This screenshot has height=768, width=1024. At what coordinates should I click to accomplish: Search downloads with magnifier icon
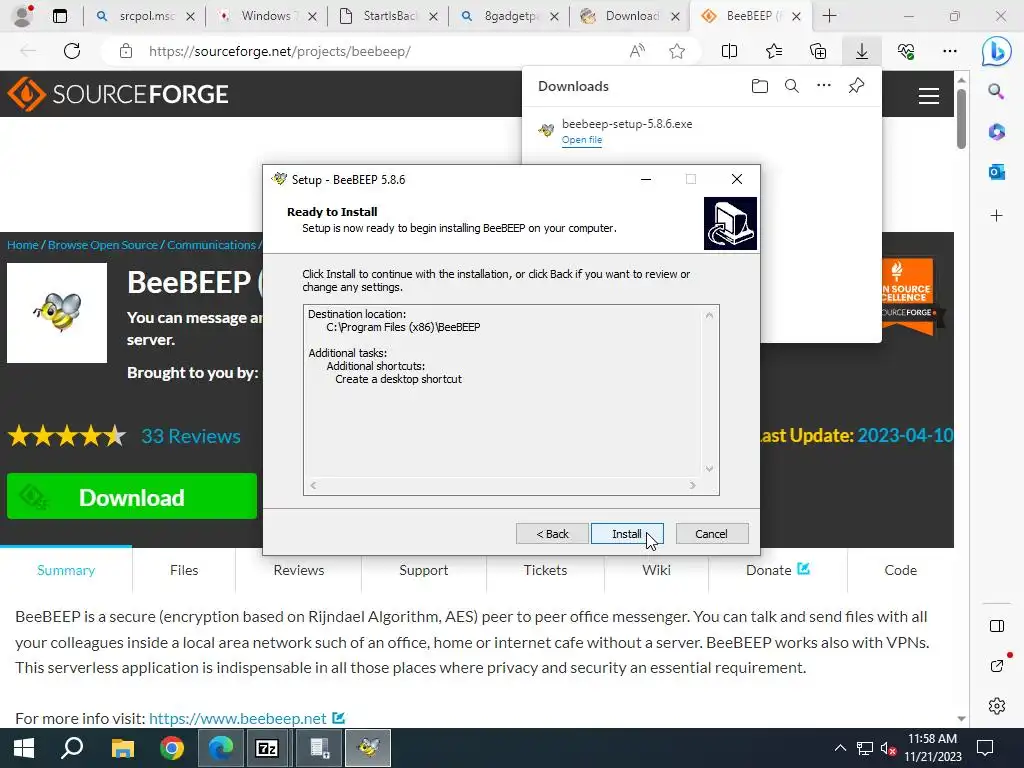click(792, 86)
